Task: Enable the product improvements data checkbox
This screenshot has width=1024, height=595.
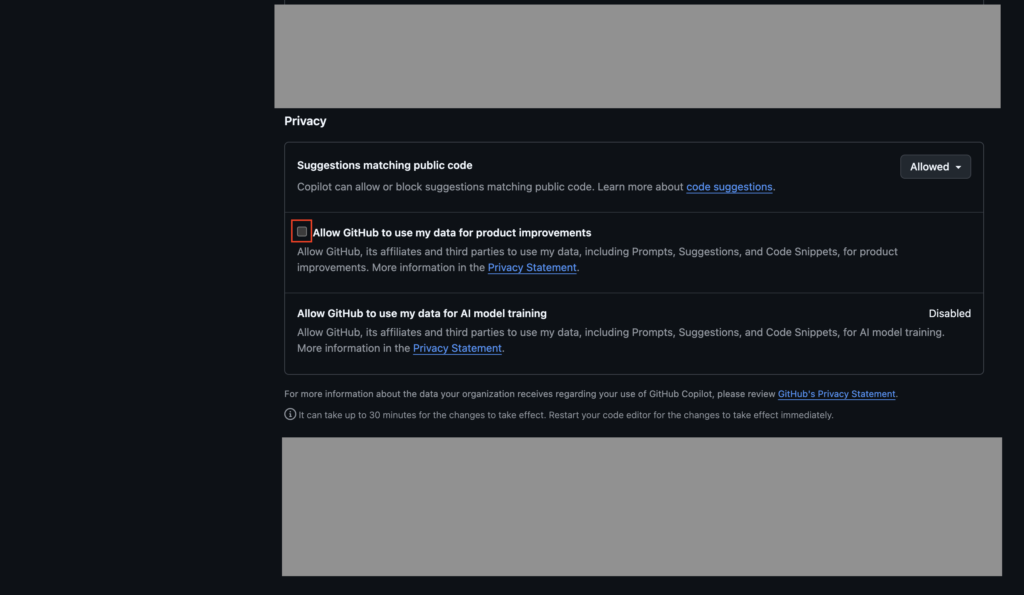Action: coord(302,232)
